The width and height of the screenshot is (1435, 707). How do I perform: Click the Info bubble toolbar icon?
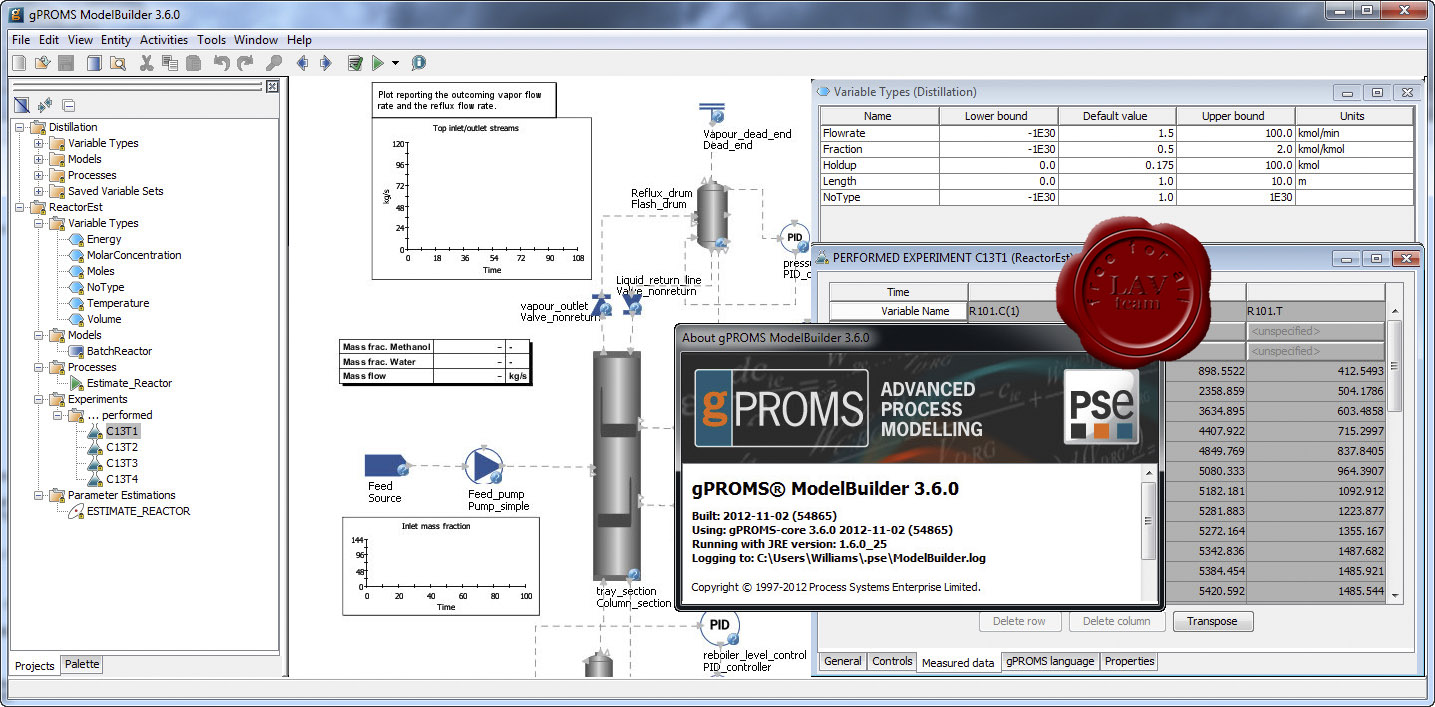point(418,63)
